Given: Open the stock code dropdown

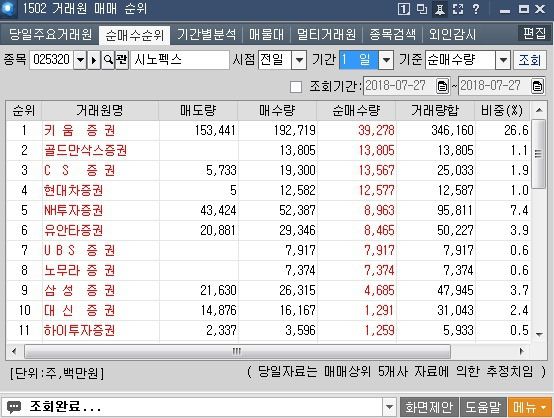Looking at the screenshot, I should tap(80, 60).
